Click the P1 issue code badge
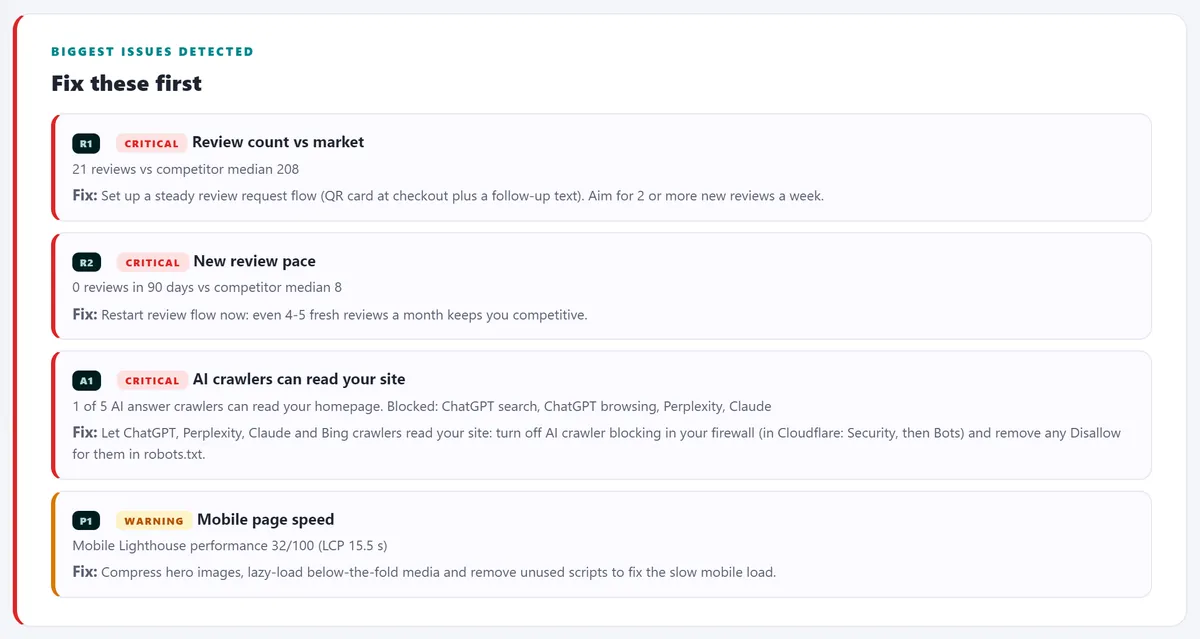Image resolution: width=1200 pixels, height=639 pixels. click(86, 520)
